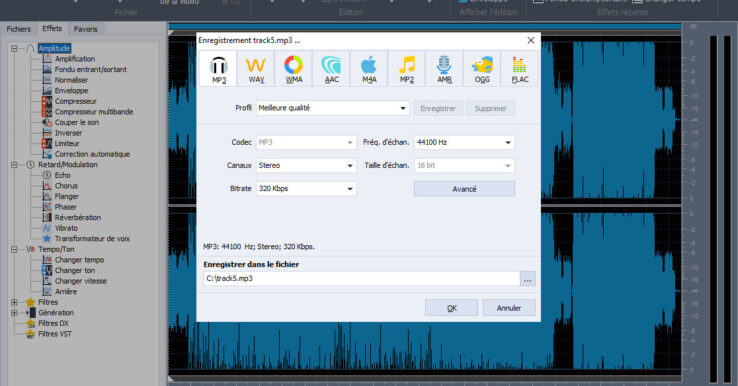
Task: Open the Canaux Stereo dropdown
Action: pyautogui.click(x=306, y=165)
